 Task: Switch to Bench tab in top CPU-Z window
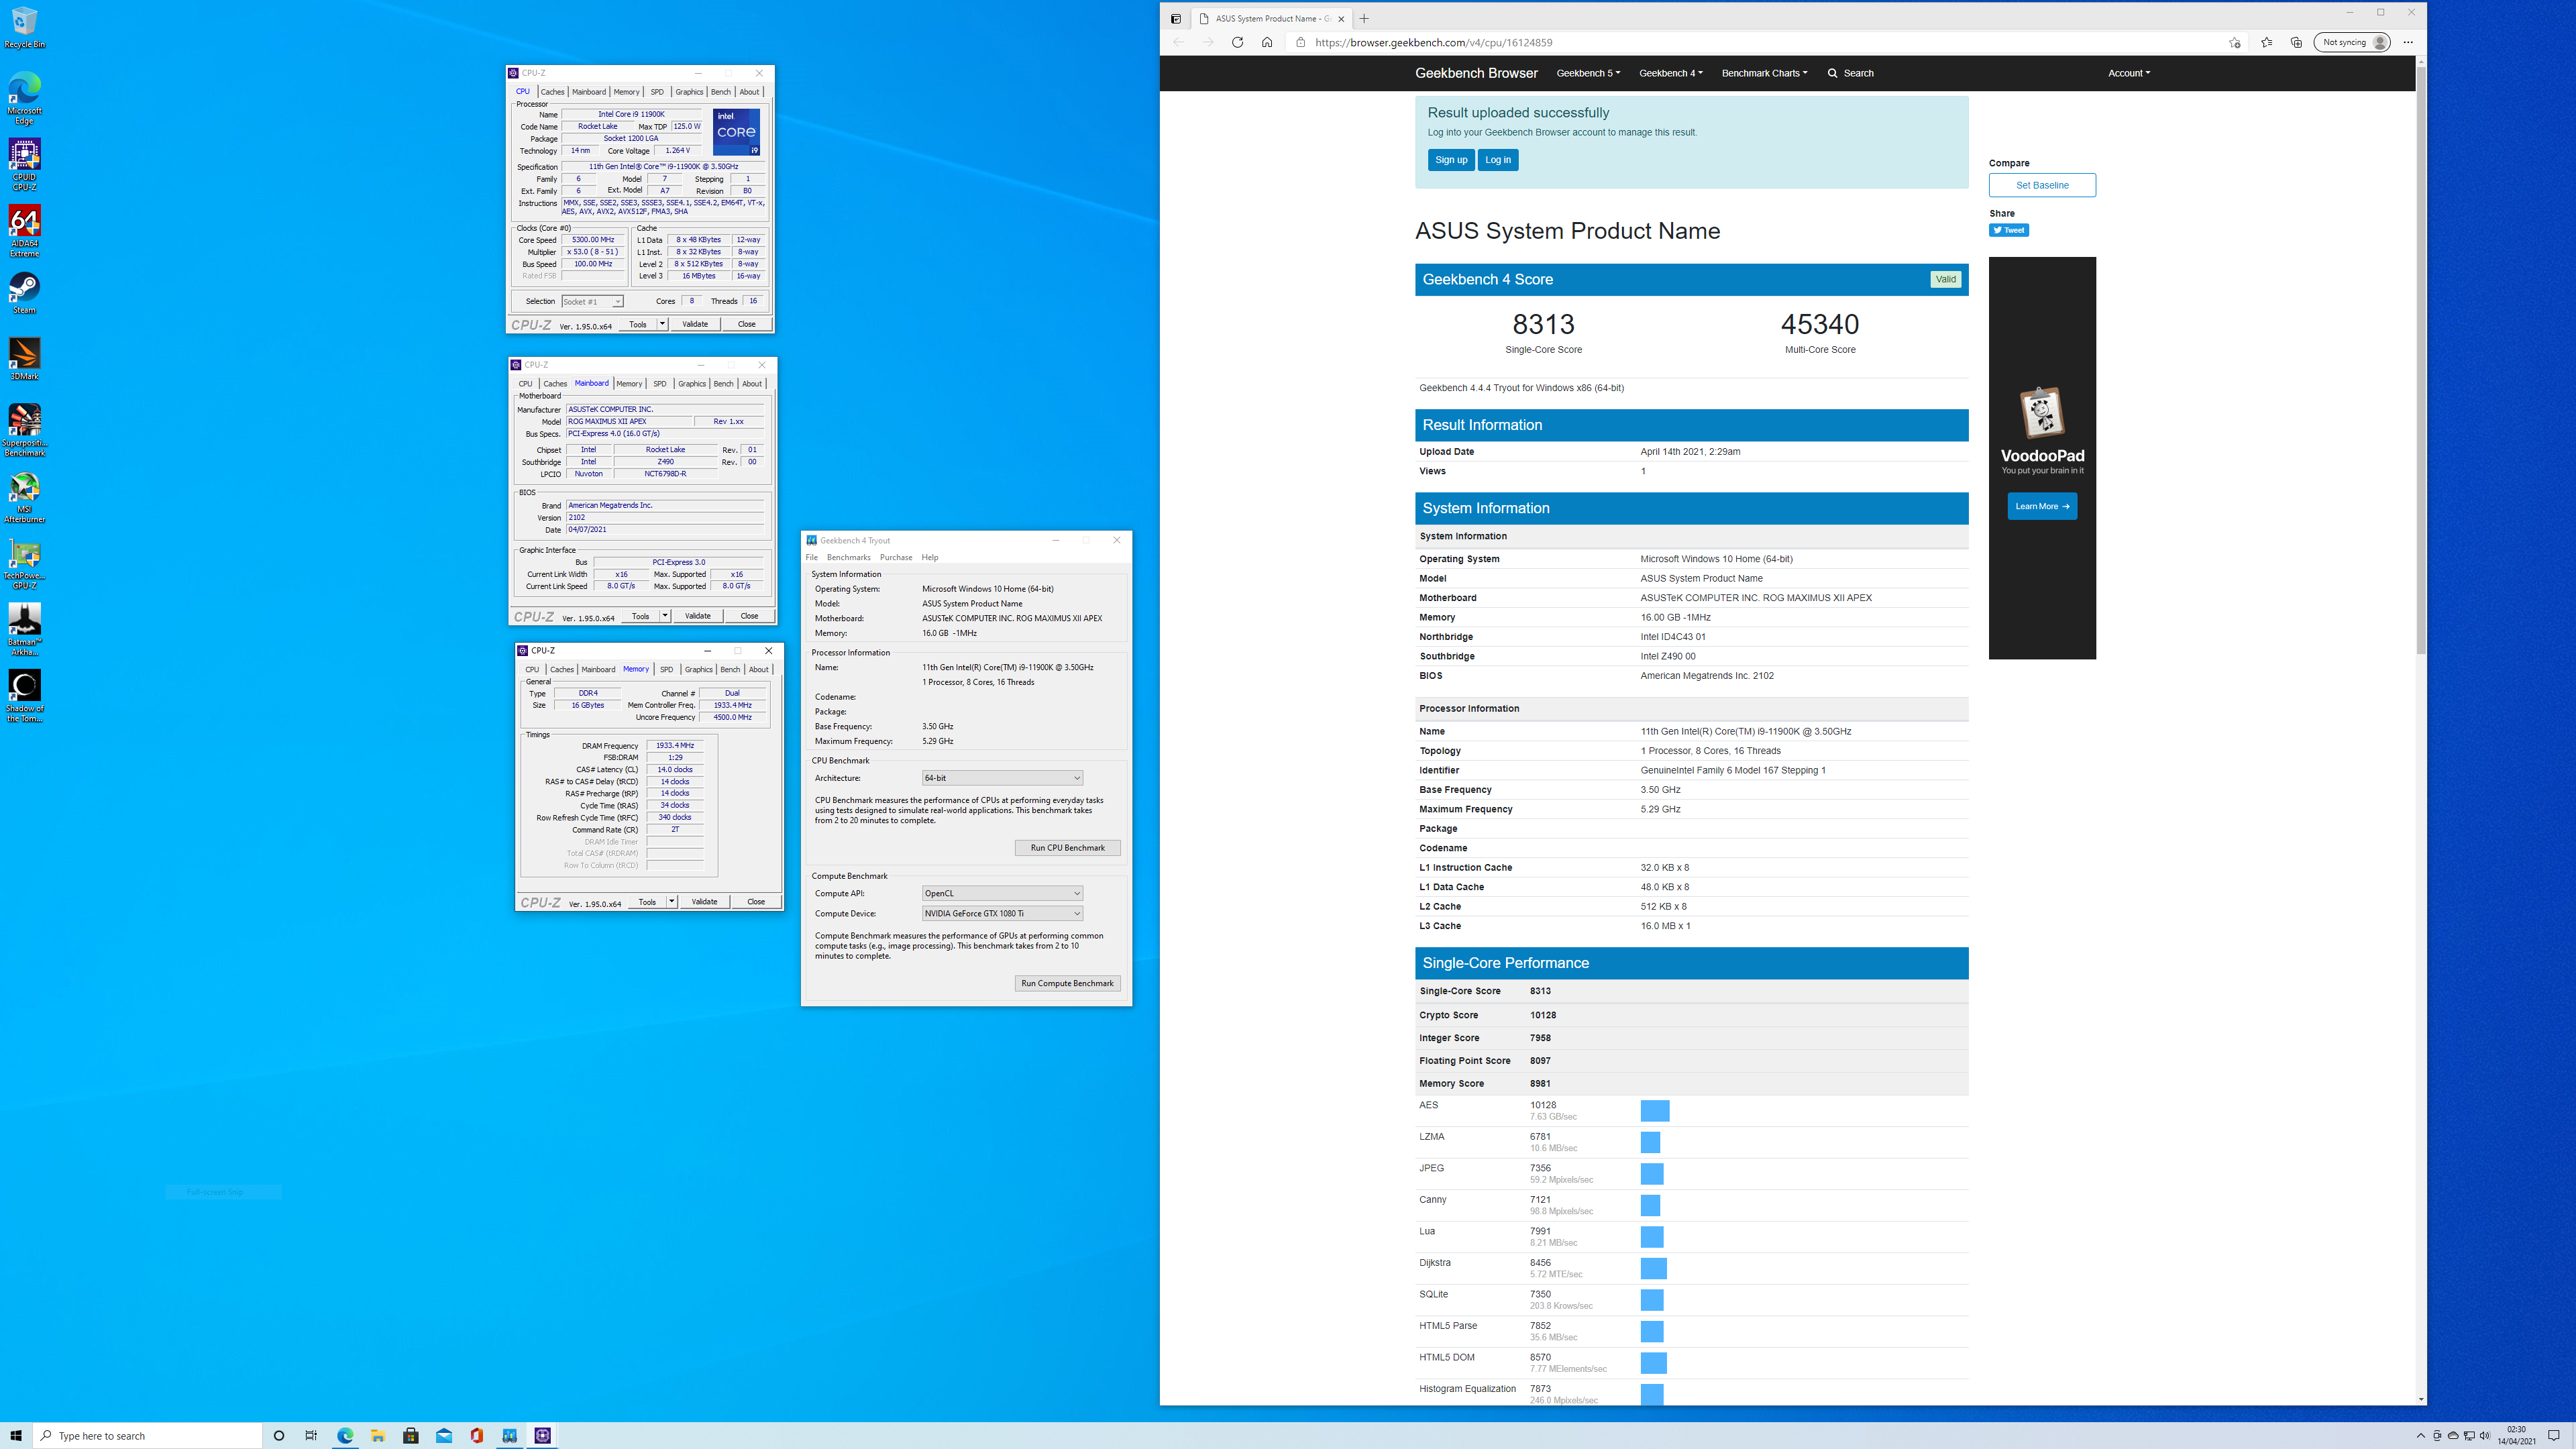coord(720,92)
